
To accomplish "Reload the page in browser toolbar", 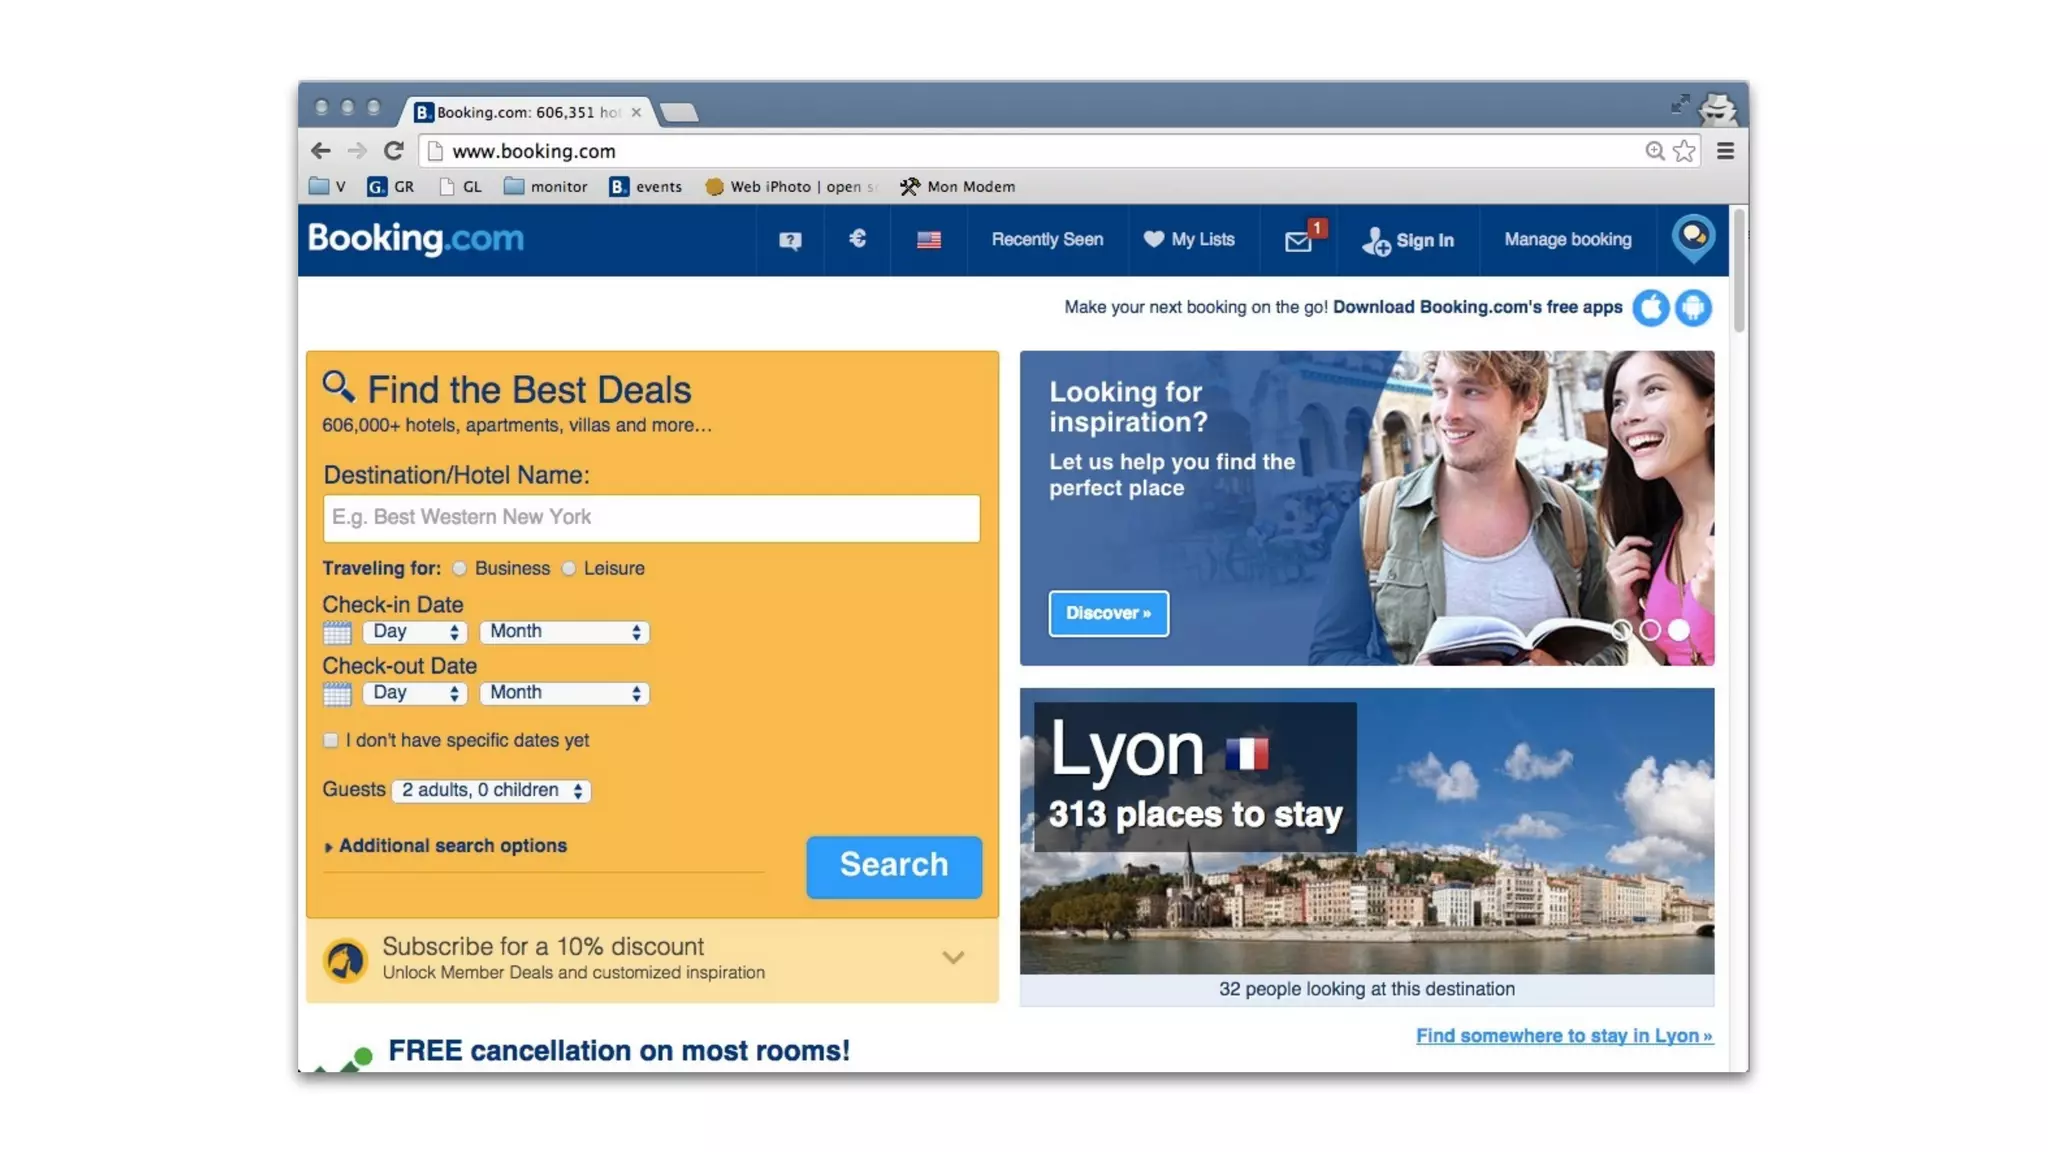I will pyautogui.click(x=394, y=151).
